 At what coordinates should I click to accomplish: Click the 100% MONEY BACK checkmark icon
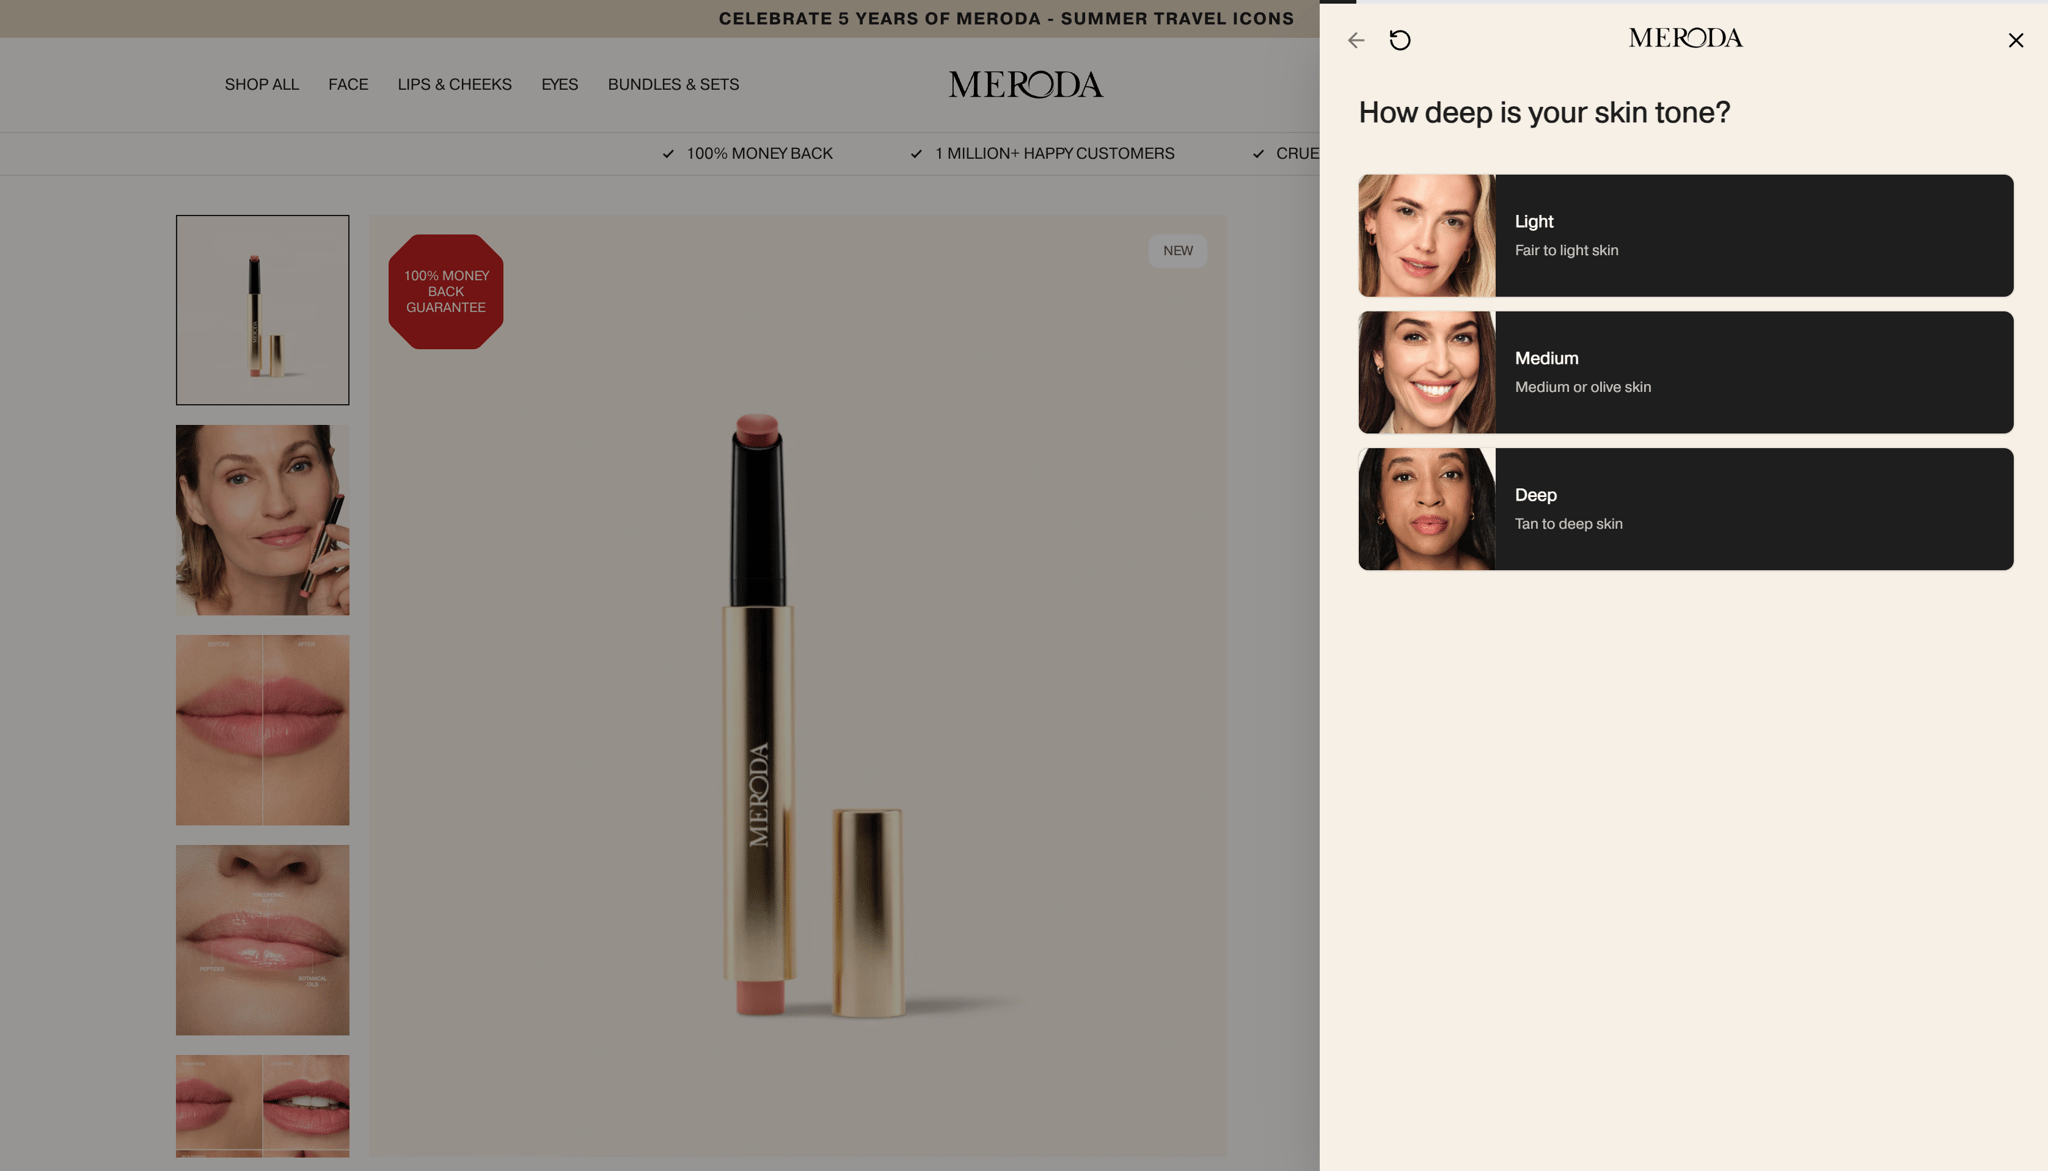pos(668,154)
